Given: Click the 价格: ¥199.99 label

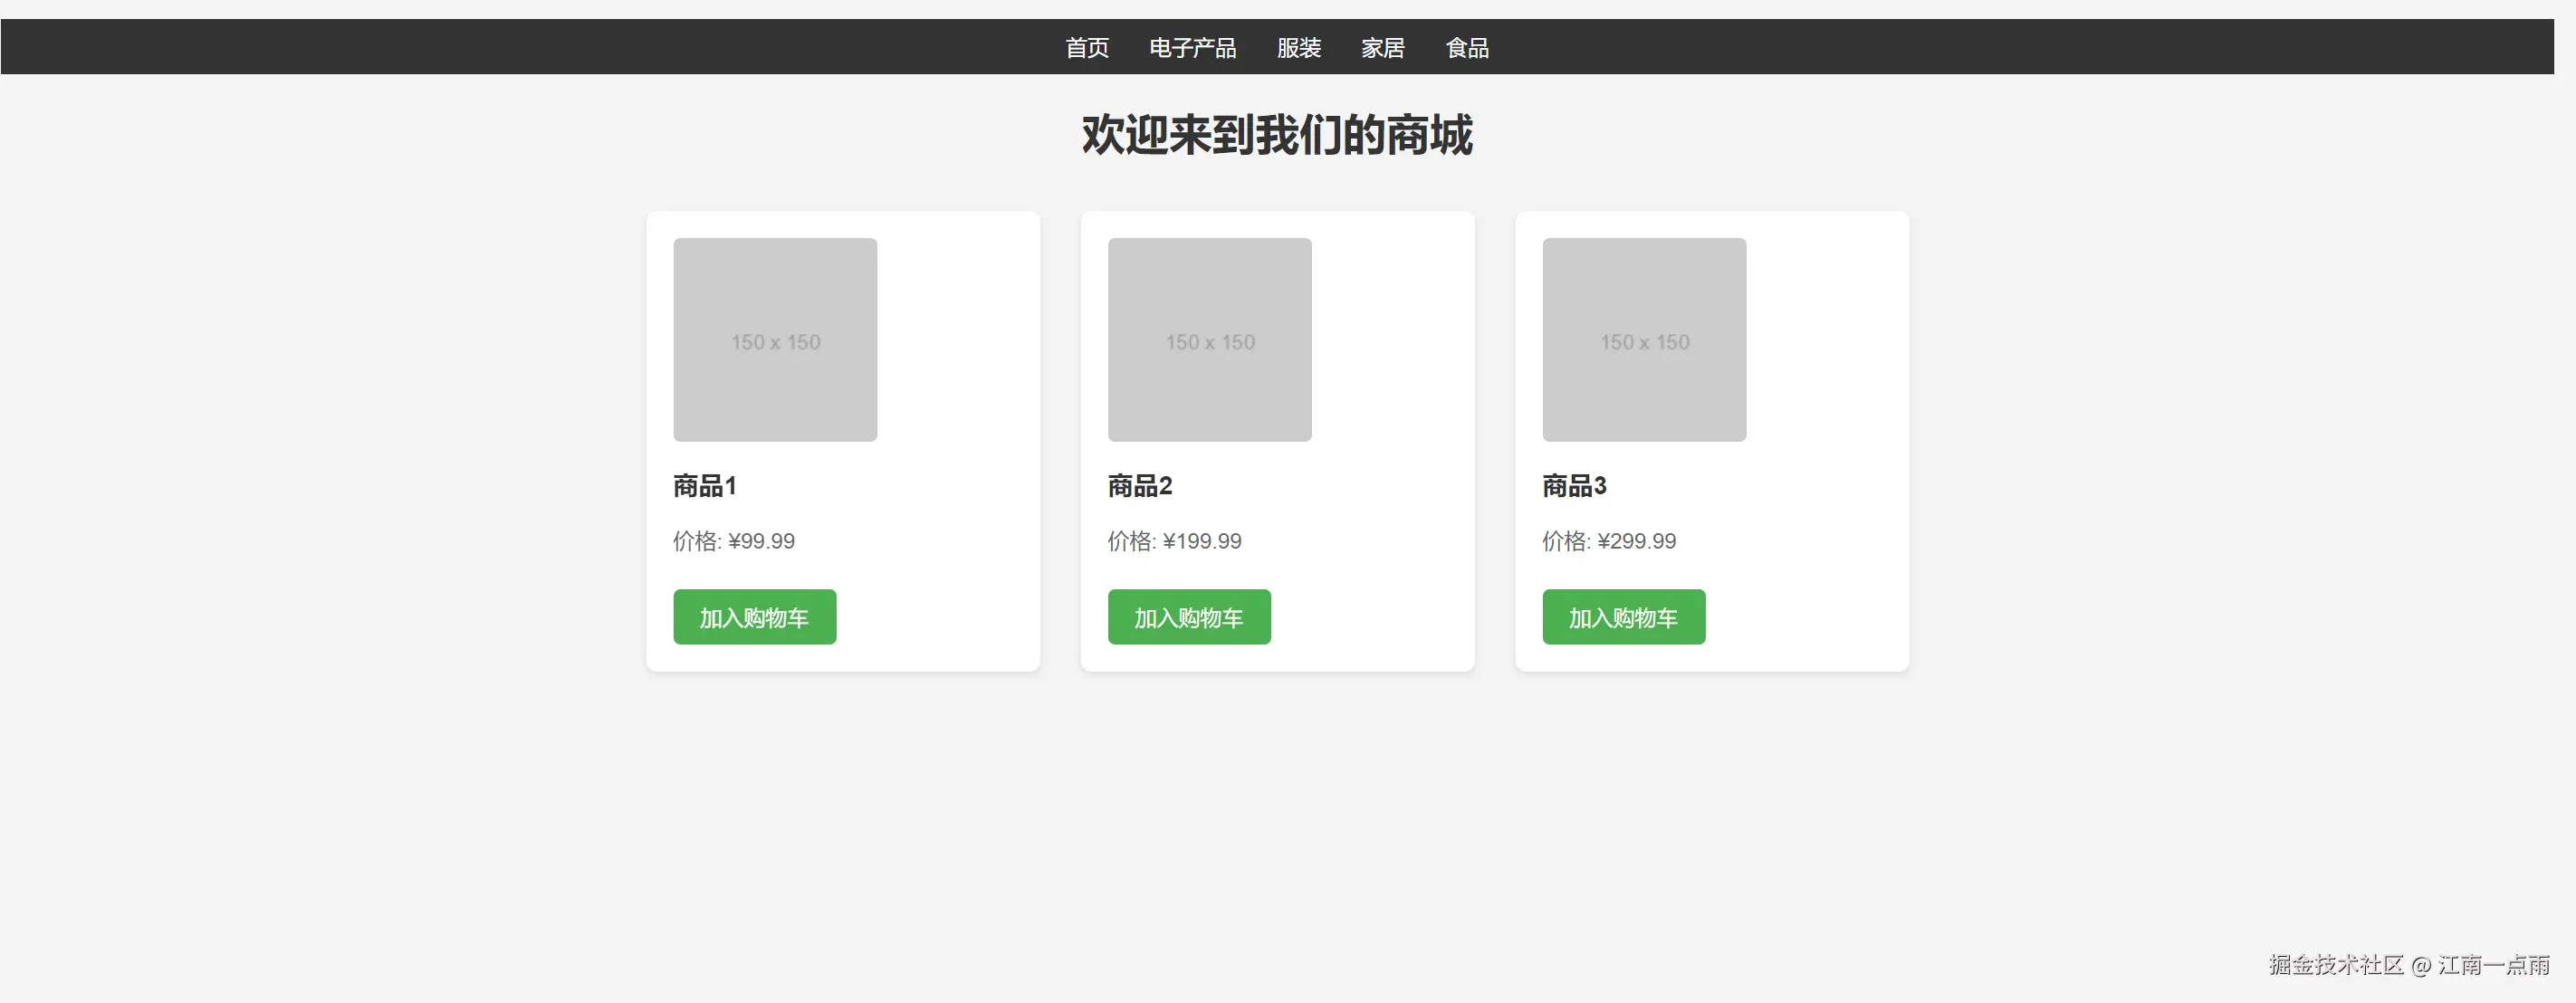Looking at the screenshot, I should click(1174, 541).
